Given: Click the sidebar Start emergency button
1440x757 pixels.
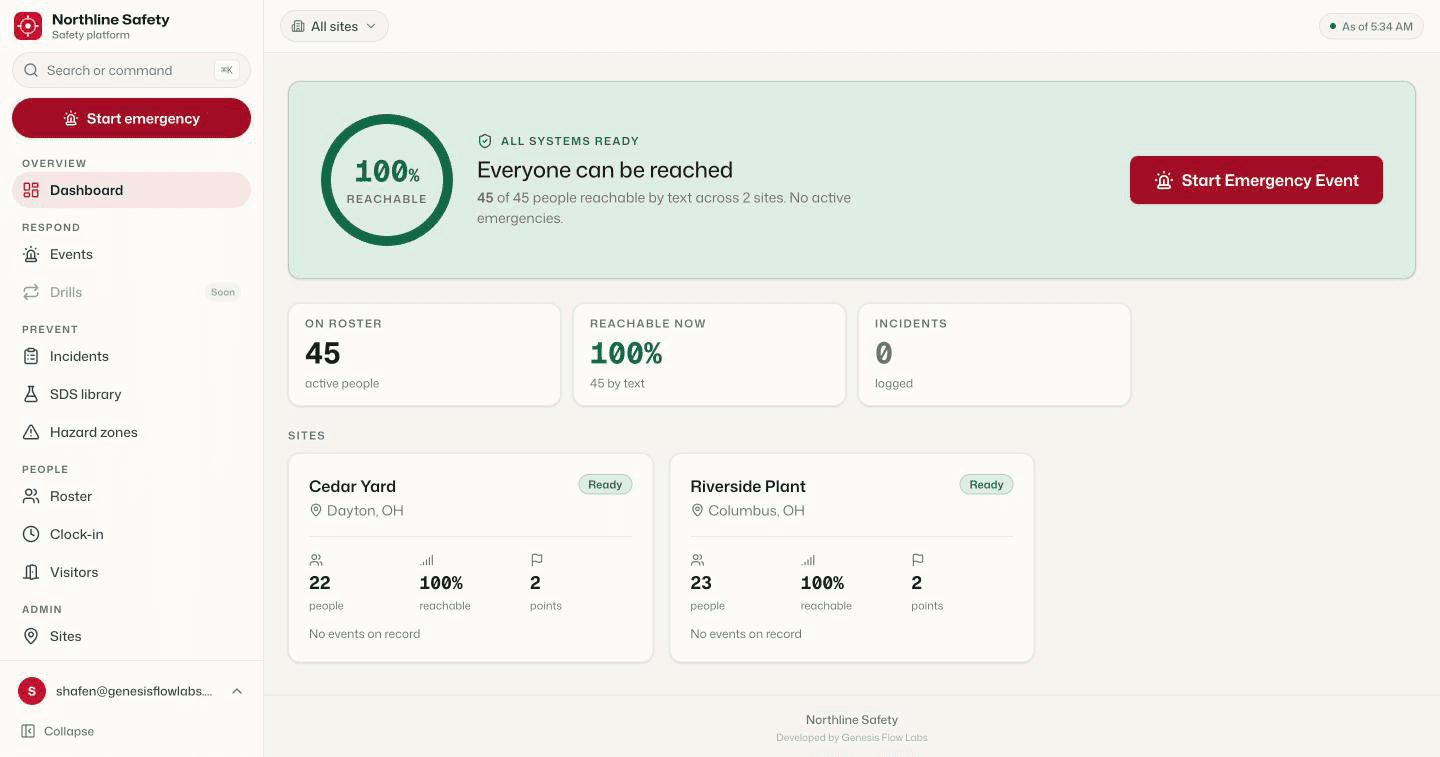Looking at the screenshot, I should click(131, 118).
